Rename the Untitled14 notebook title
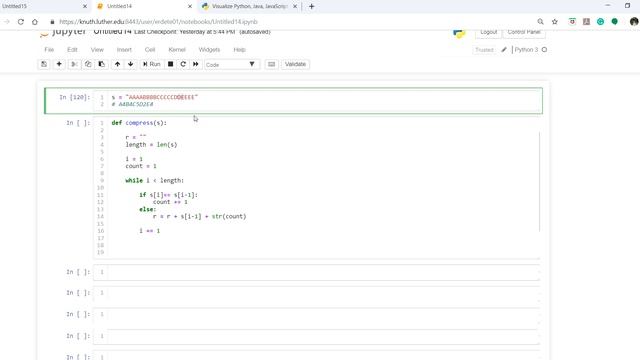Image resolution: width=640 pixels, height=360 pixels. pyautogui.click(x=113, y=32)
